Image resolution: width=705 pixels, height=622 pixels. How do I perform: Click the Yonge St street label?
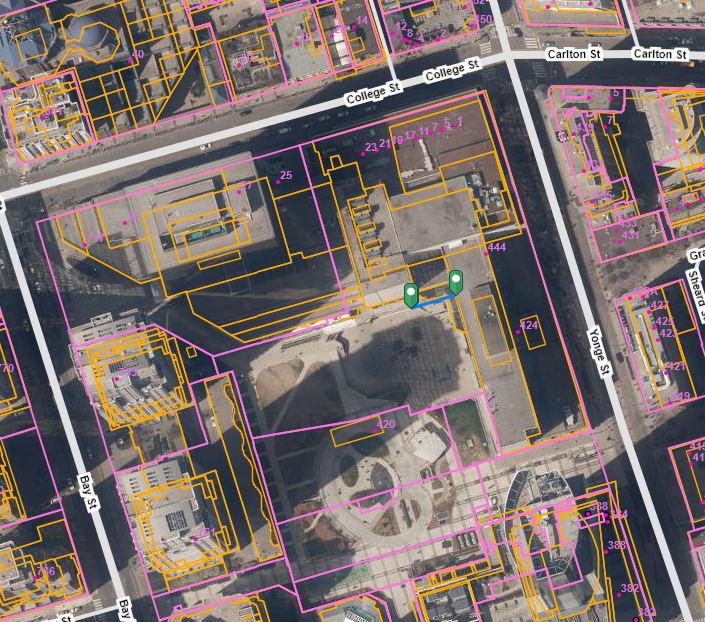click(x=599, y=353)
